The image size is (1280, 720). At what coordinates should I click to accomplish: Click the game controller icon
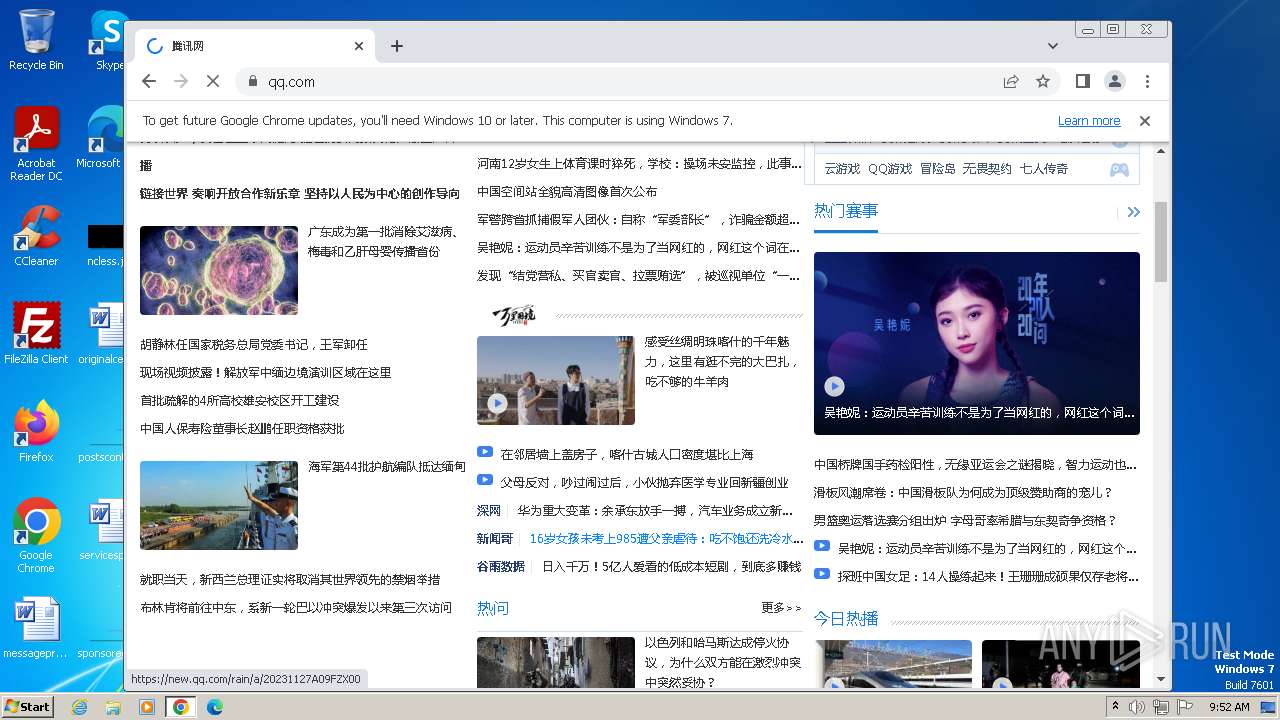pos(1119,169)
